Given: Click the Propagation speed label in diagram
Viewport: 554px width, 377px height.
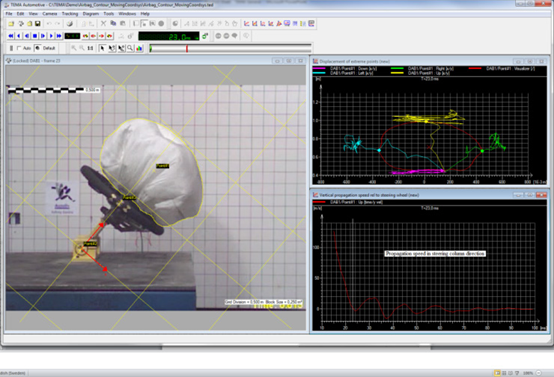Looking at the screenshot, I should (435, 253).
